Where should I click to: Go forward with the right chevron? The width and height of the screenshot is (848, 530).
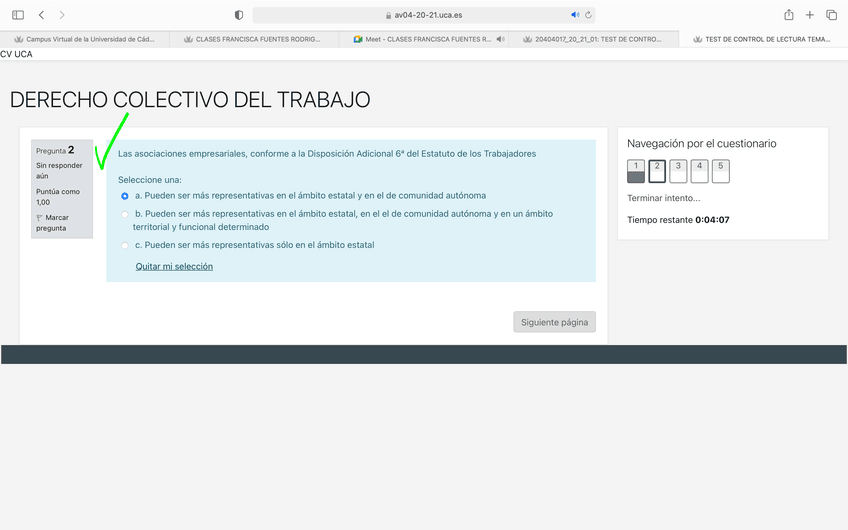62,15
